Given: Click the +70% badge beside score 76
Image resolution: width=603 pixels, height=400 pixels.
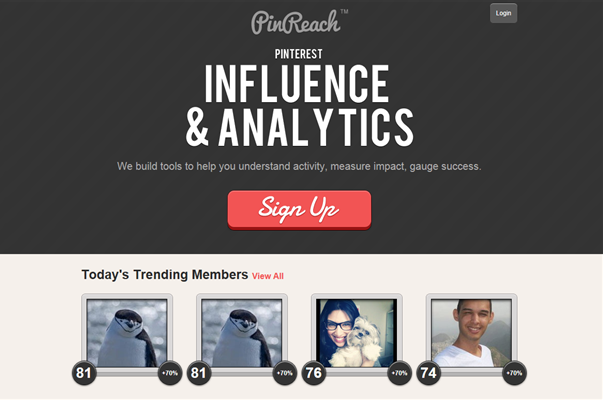Looking at the screenshot, I should tap(400, 373).
